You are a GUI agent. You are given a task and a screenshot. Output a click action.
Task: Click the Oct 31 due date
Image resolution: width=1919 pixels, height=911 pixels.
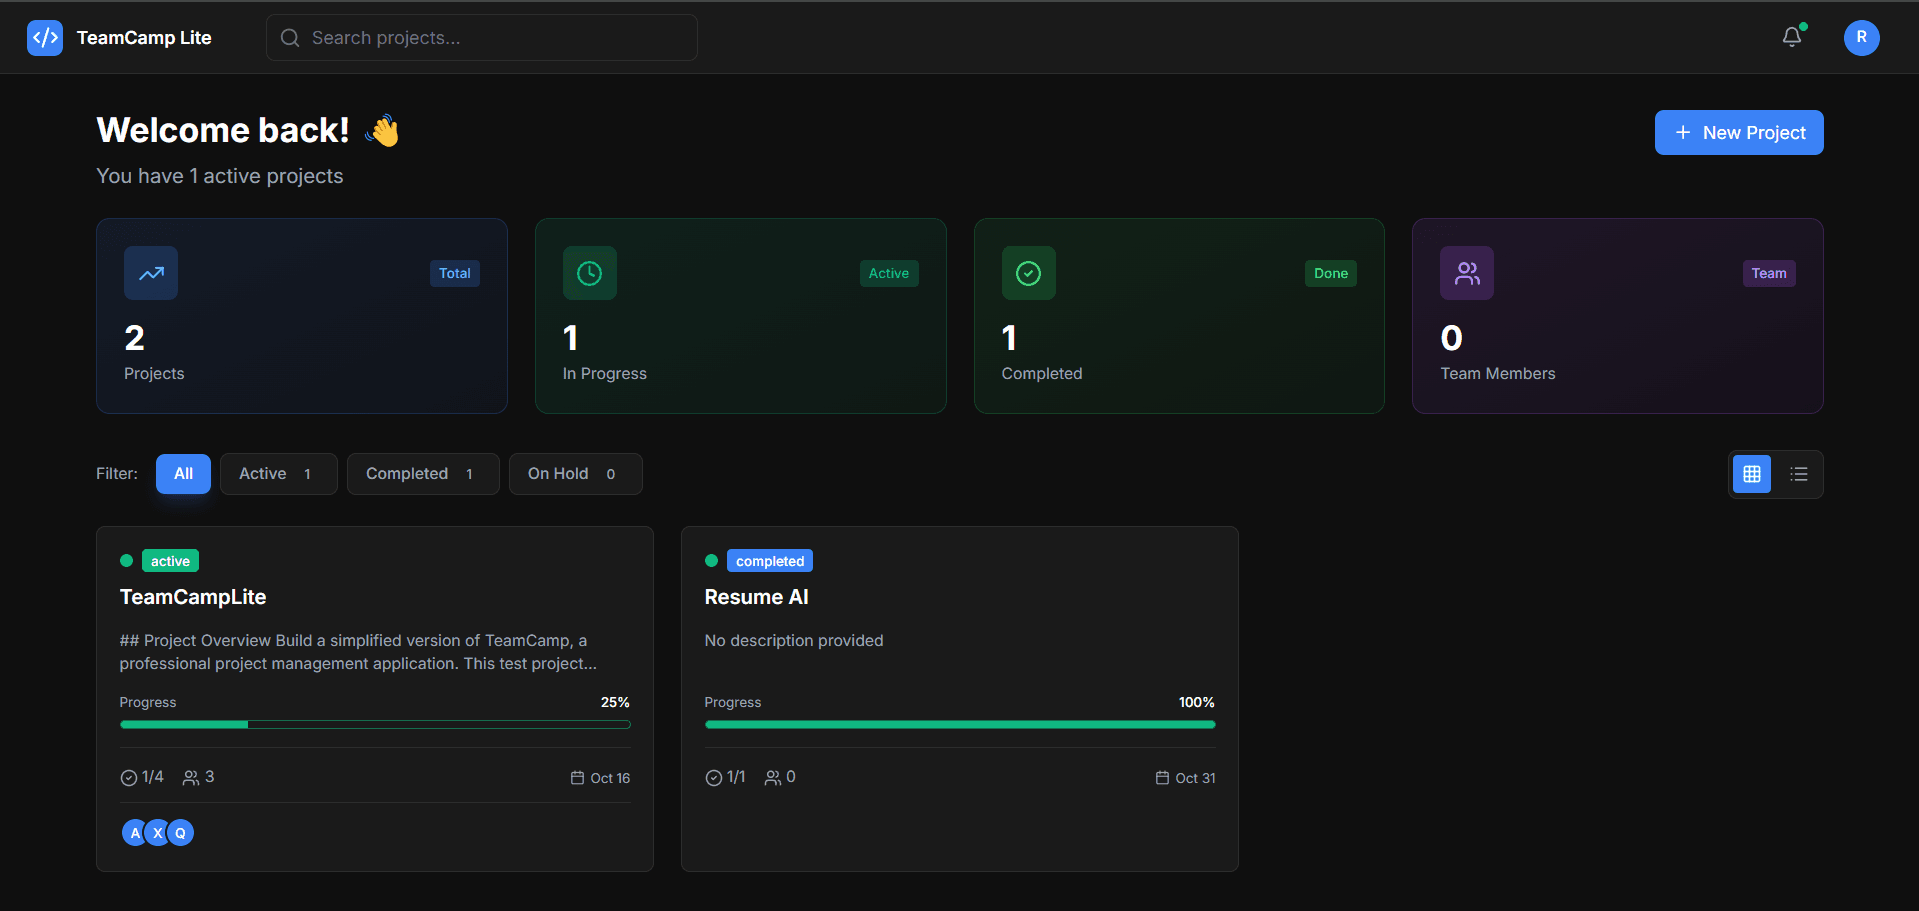(1195, 778)
